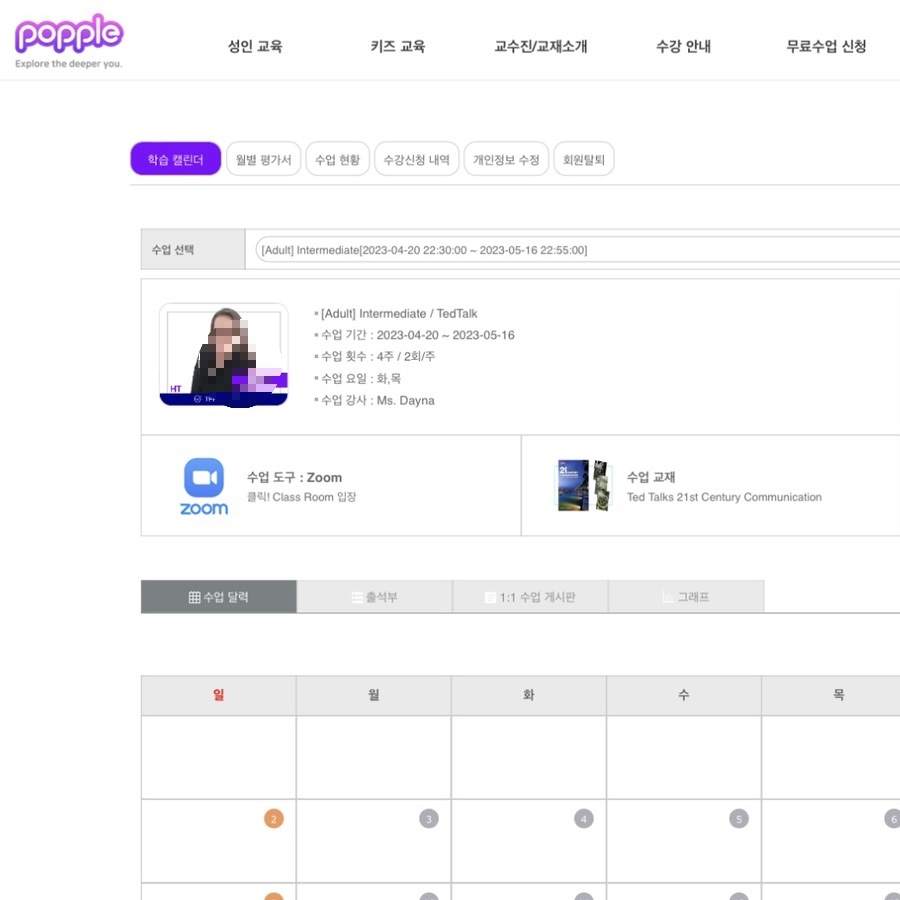The width and height of the screenshot is (900, 900).
Task: Enter the Class Room via 클릭! Class Room 입장
Action: click(301, 497)
